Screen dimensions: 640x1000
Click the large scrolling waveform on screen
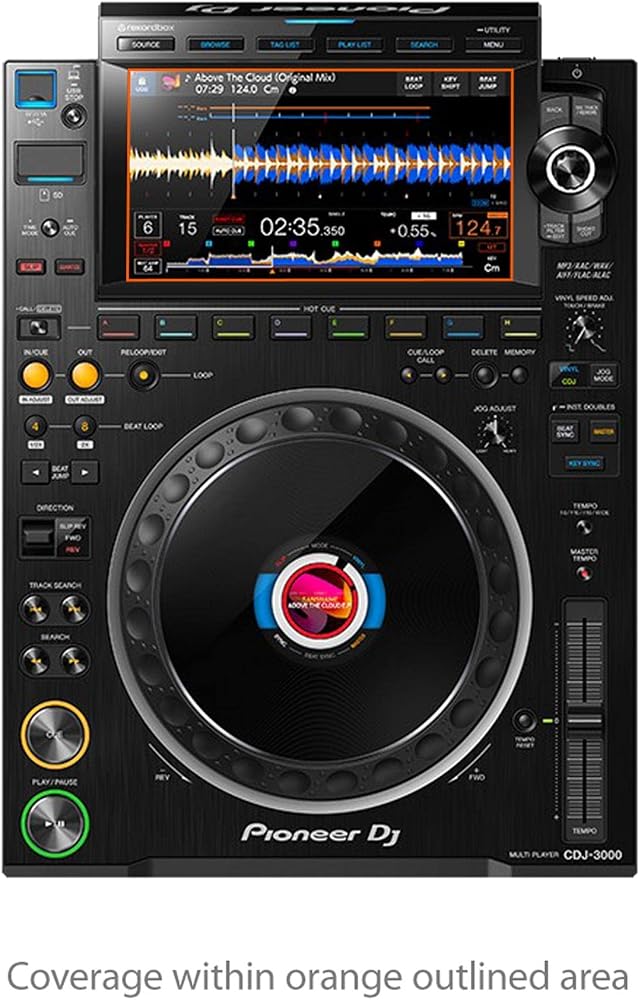[319, 163]
